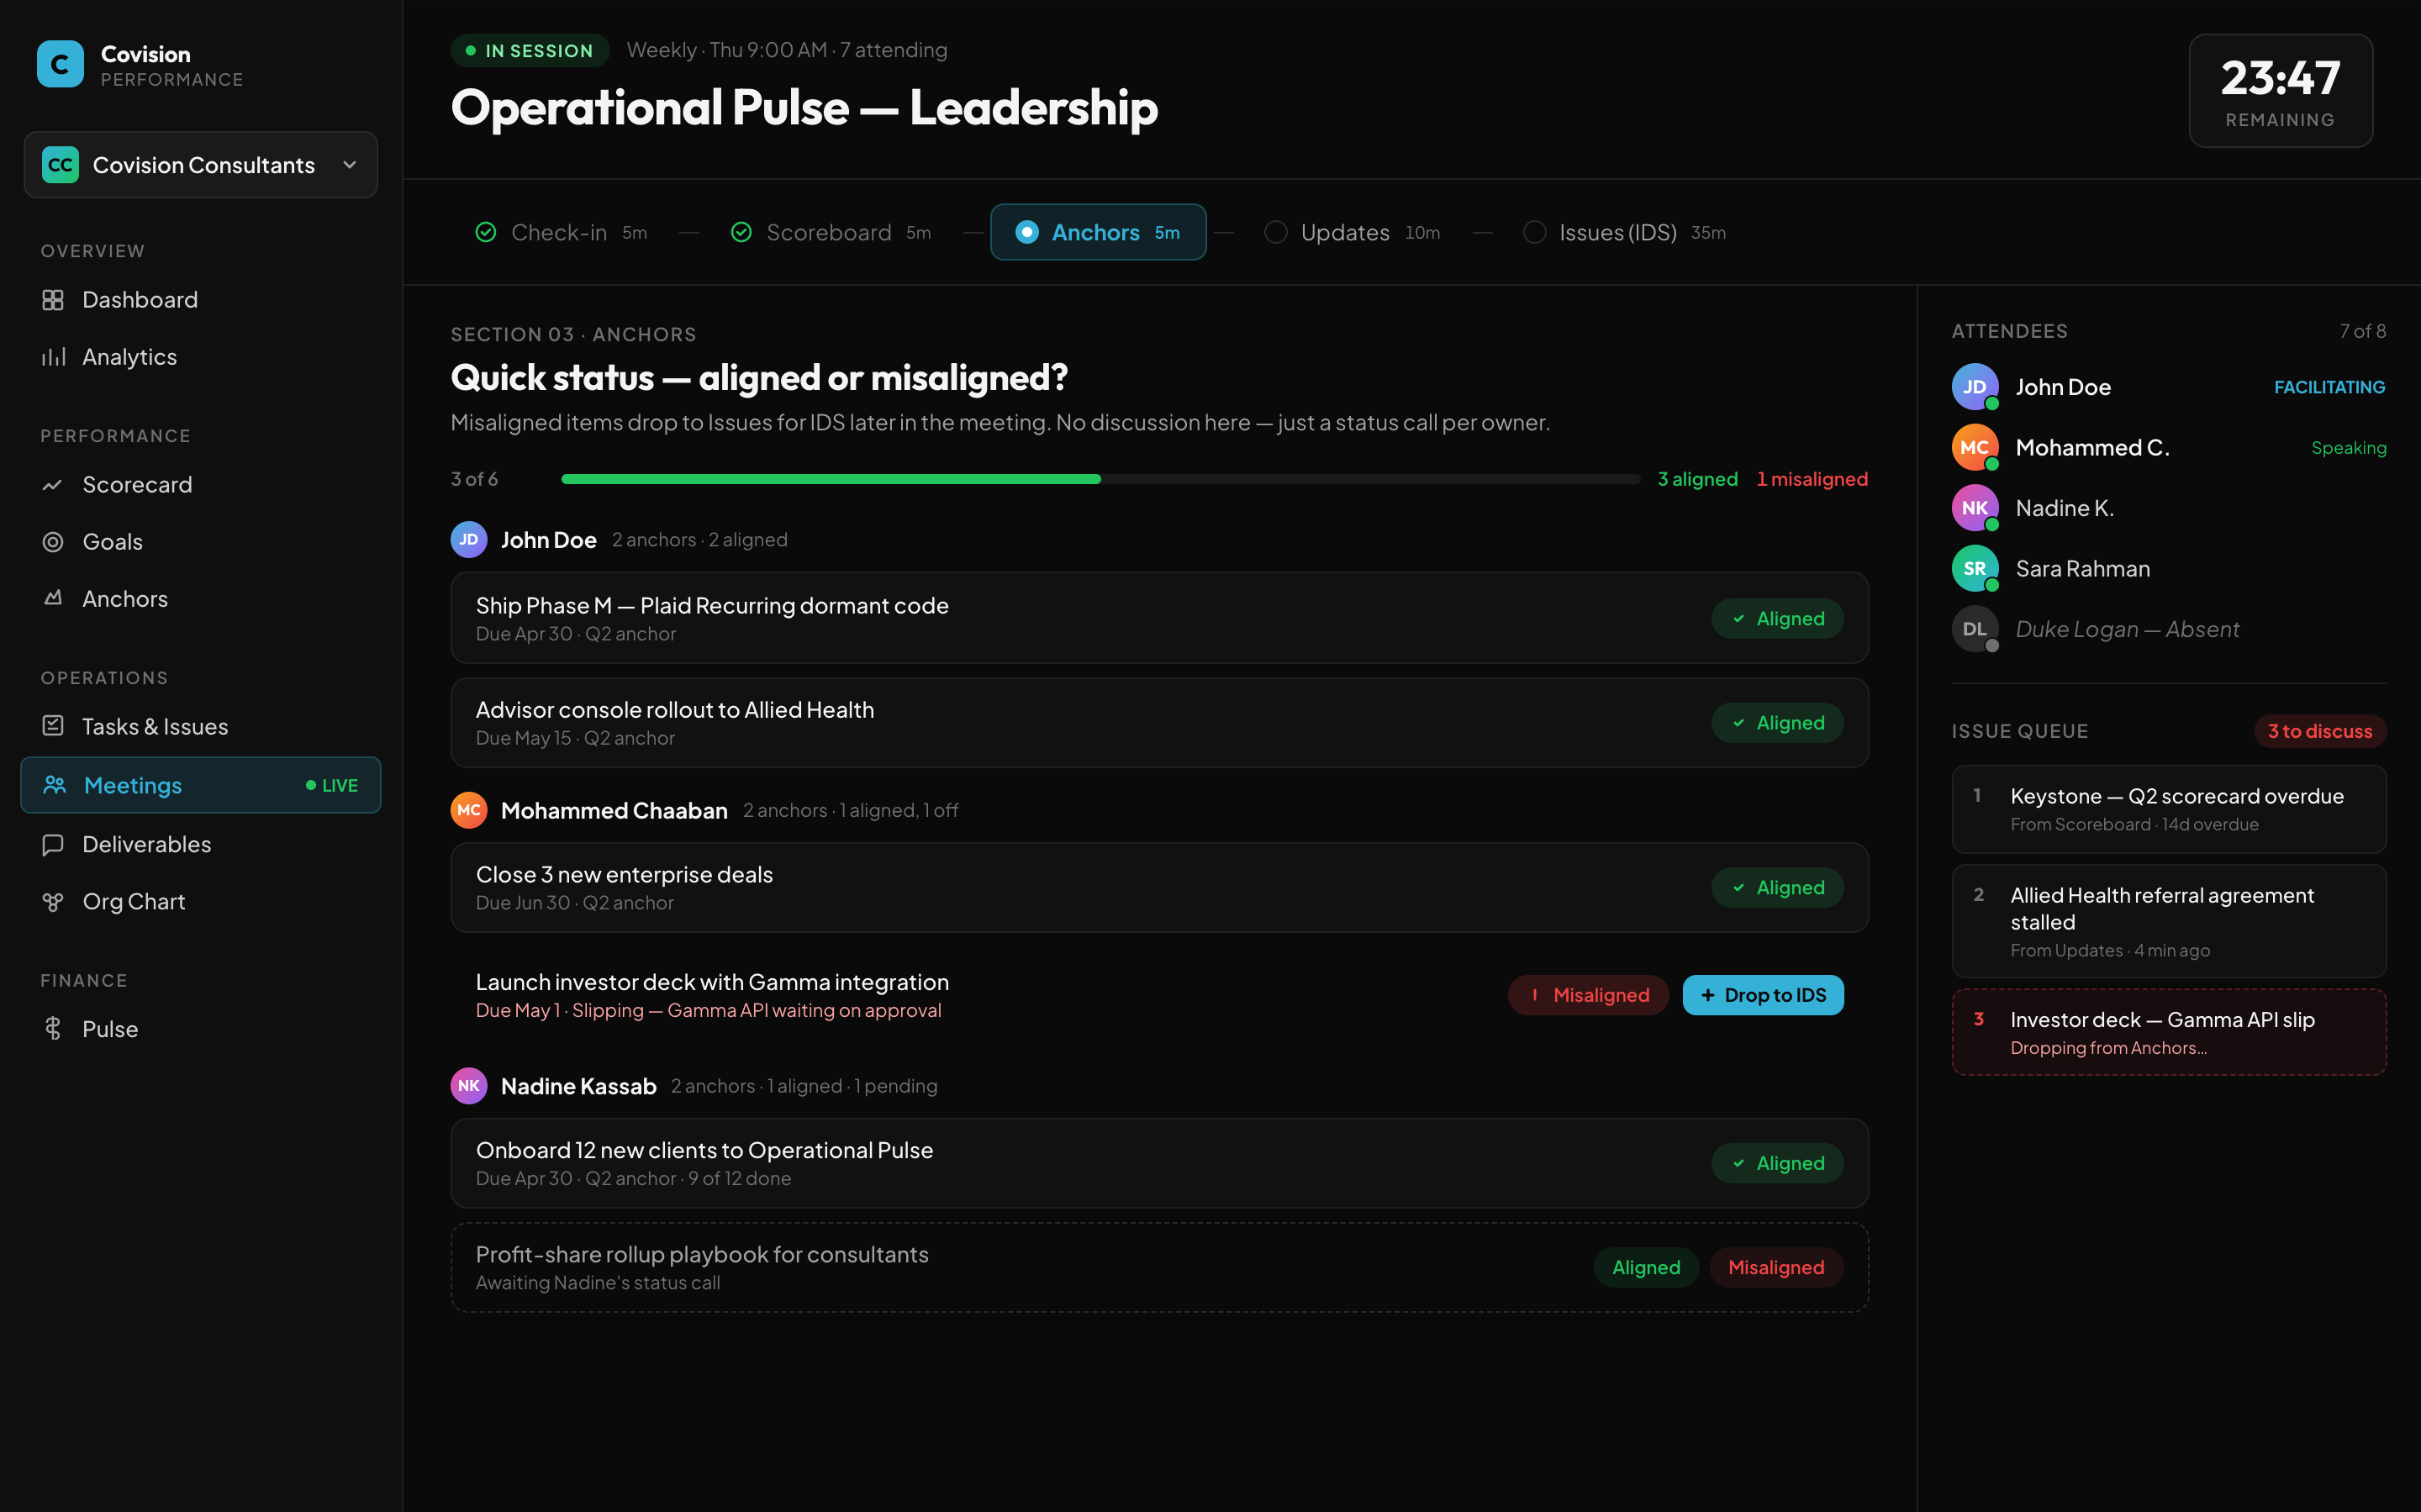The height and width of the screenshot is (1512, 2421).
Task: Drop the Gamma investor deck to IDS
Action: tap(1763, 995)
